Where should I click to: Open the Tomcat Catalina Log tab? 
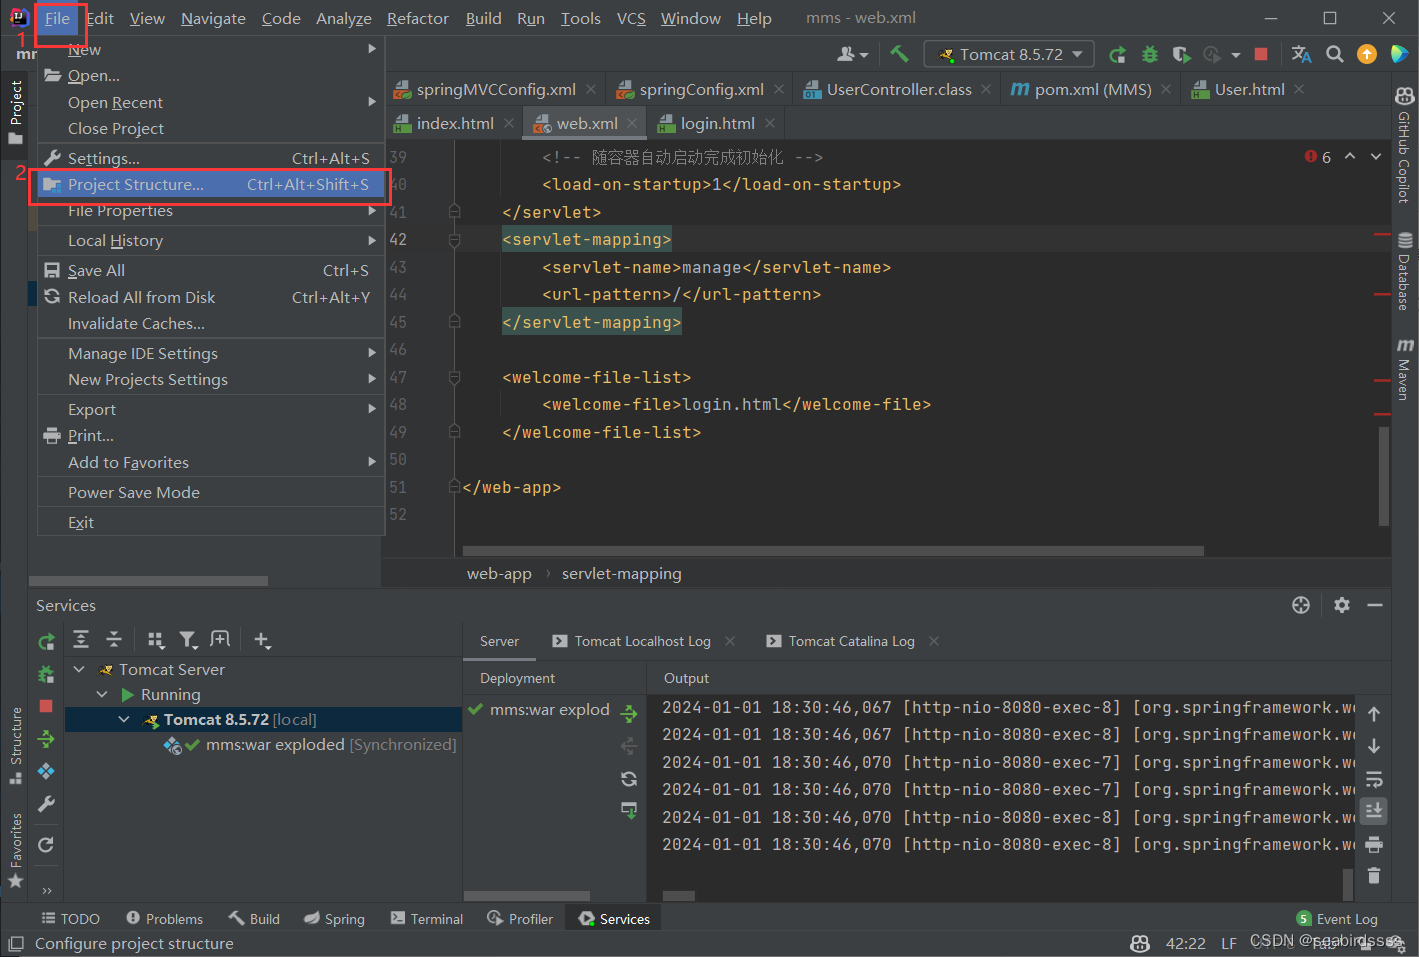point(851,641)
